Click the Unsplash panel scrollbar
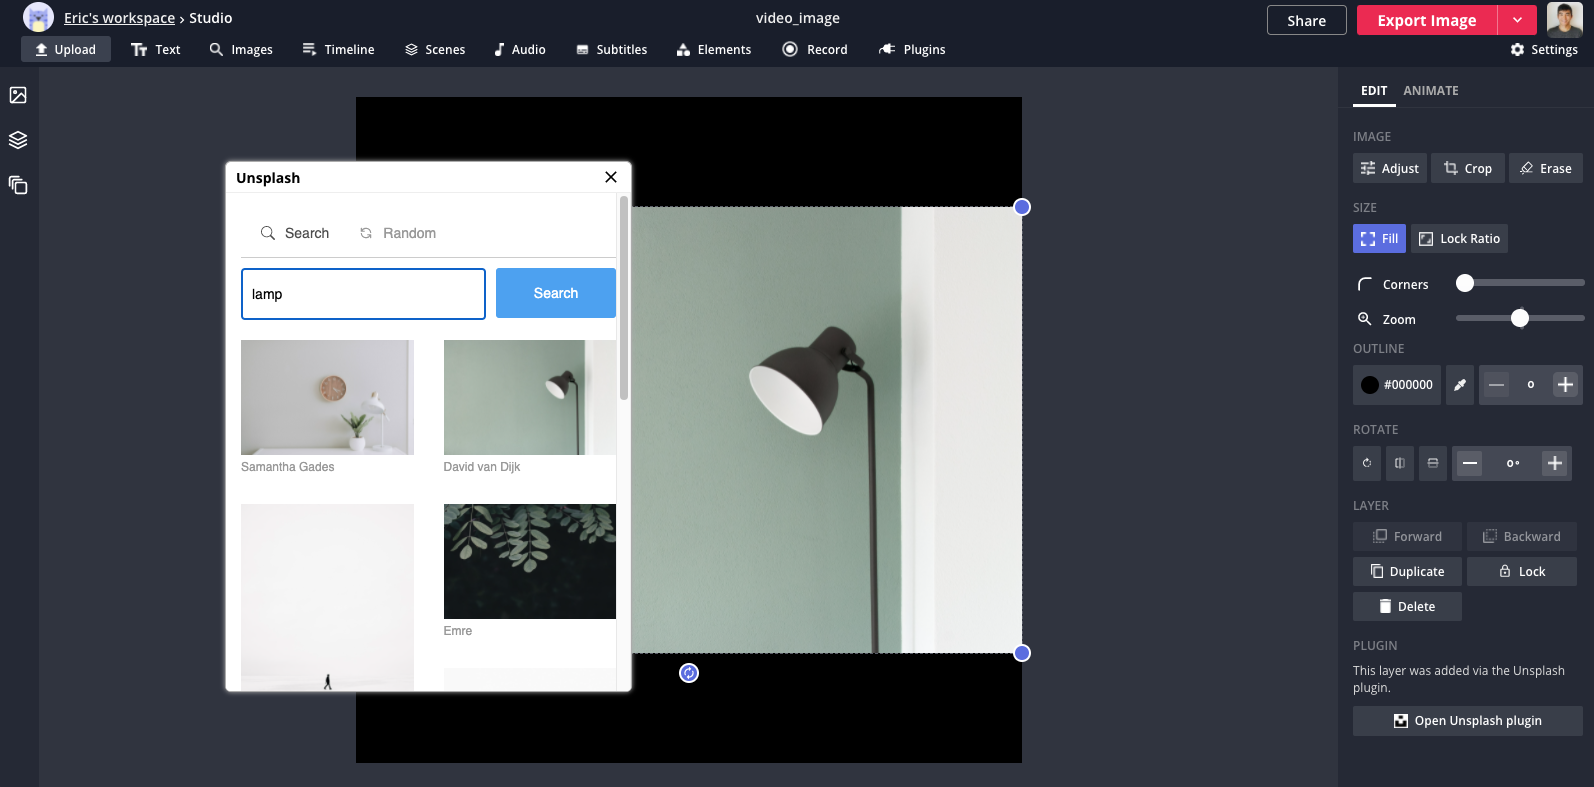 coord(624,298)
